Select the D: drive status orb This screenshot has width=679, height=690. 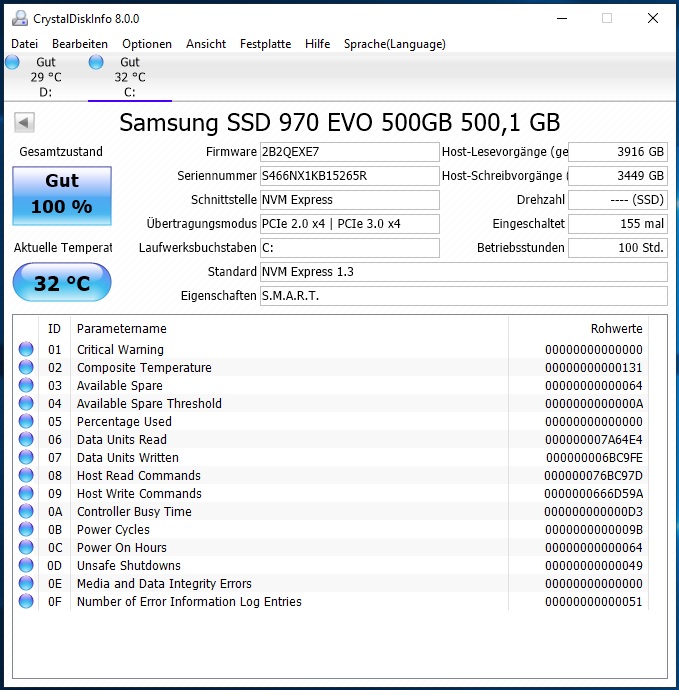tap(13, 62)
